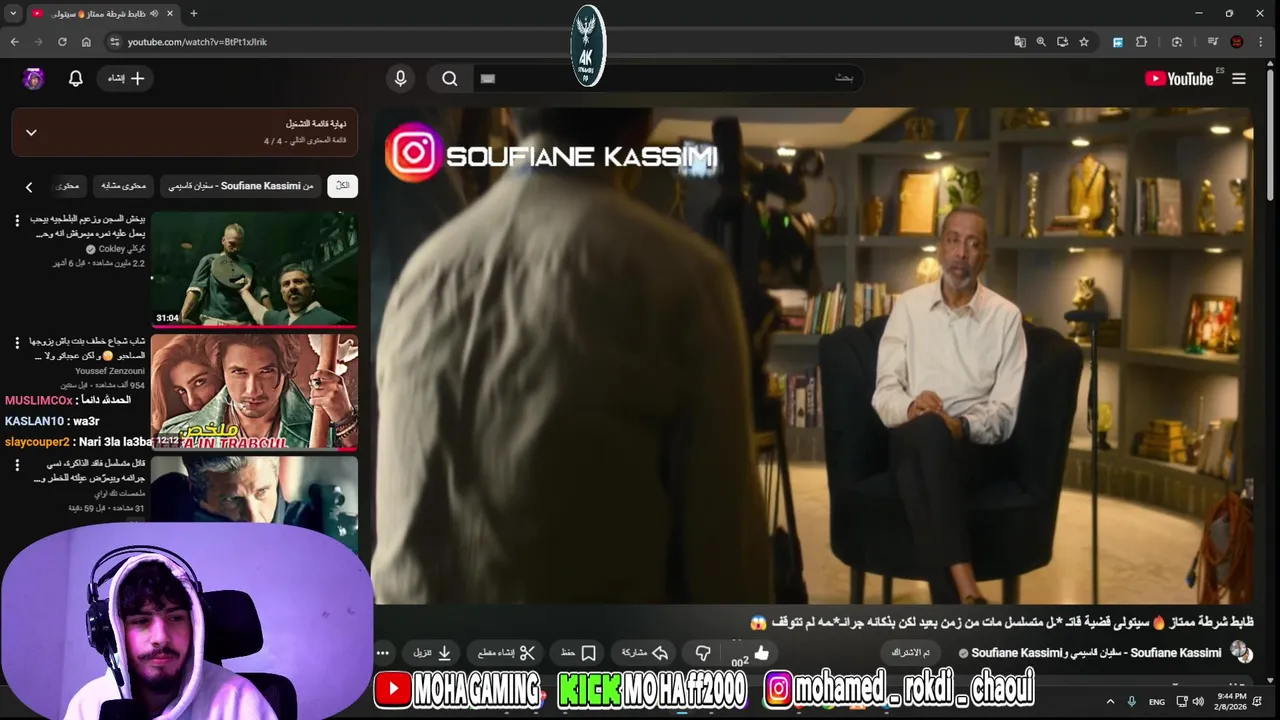The image size is (1280, 720).
Task: Open the 31:04 recommended video thumbnail
Action: point(254,269)
